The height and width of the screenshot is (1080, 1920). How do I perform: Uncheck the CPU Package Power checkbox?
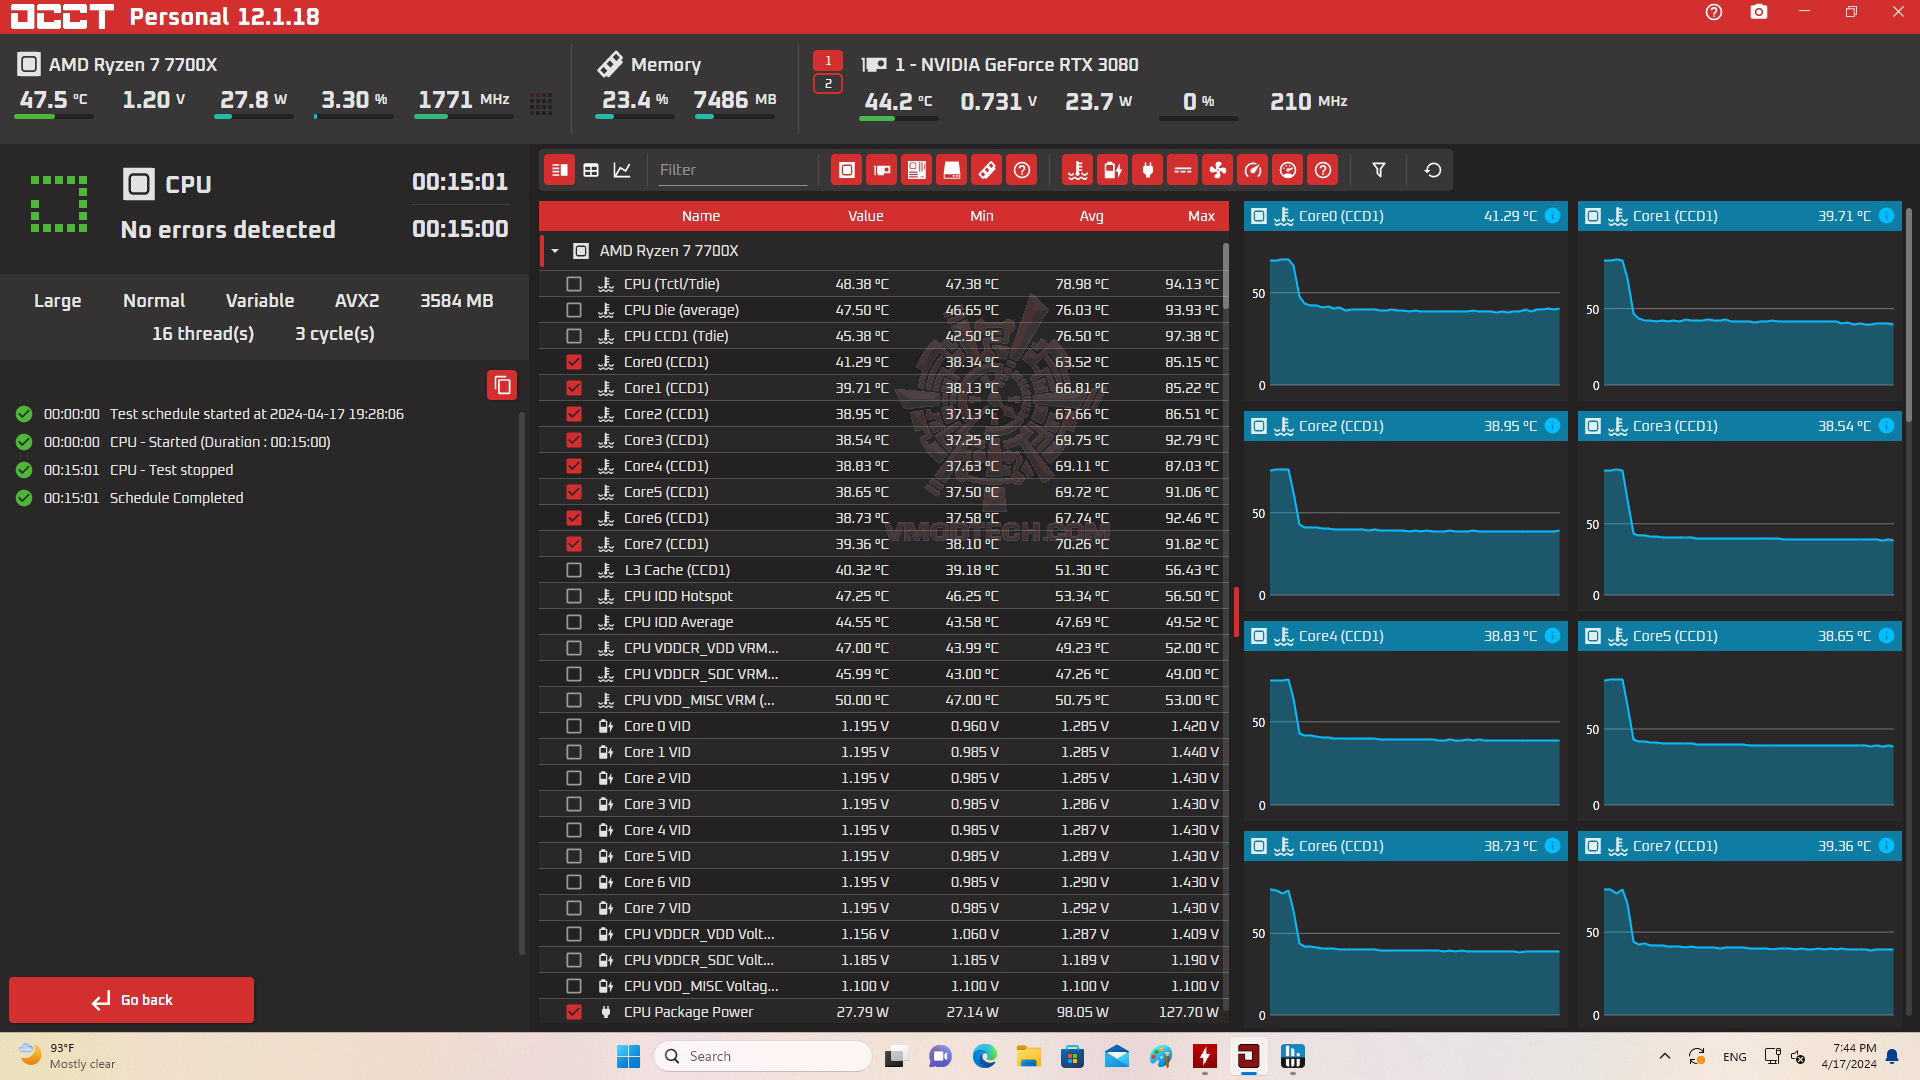(x=574, y=1012)
